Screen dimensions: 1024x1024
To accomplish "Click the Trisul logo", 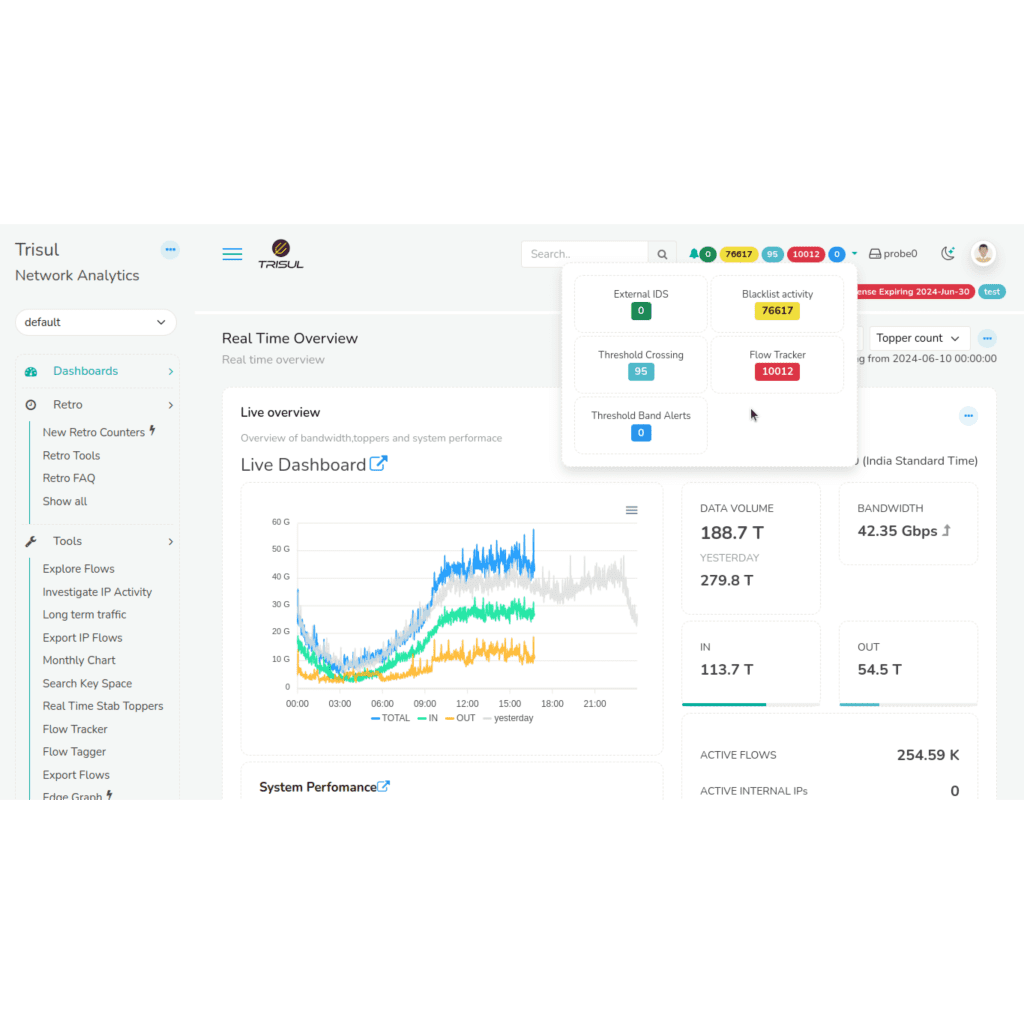I will pyautogui.click(x=281, y=254).
